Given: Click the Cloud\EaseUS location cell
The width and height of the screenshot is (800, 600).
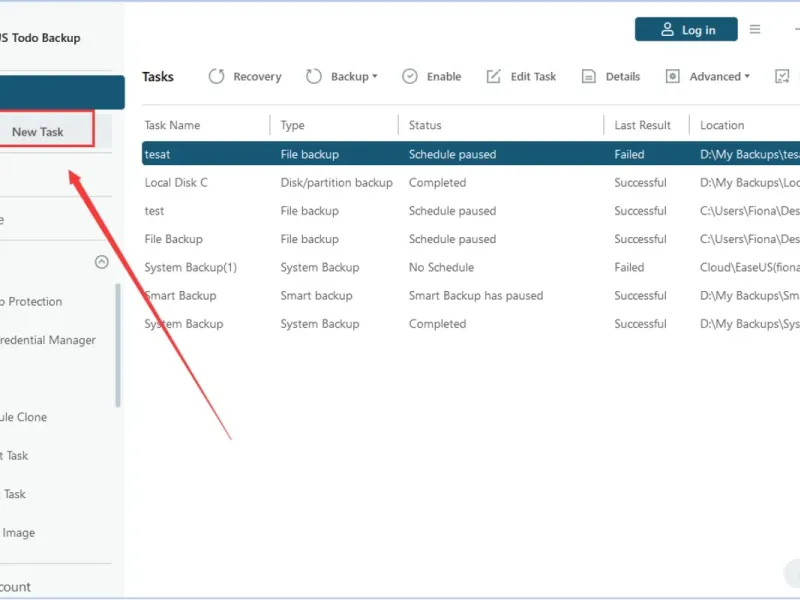Looking at the screenshot, I should point(749,267).
